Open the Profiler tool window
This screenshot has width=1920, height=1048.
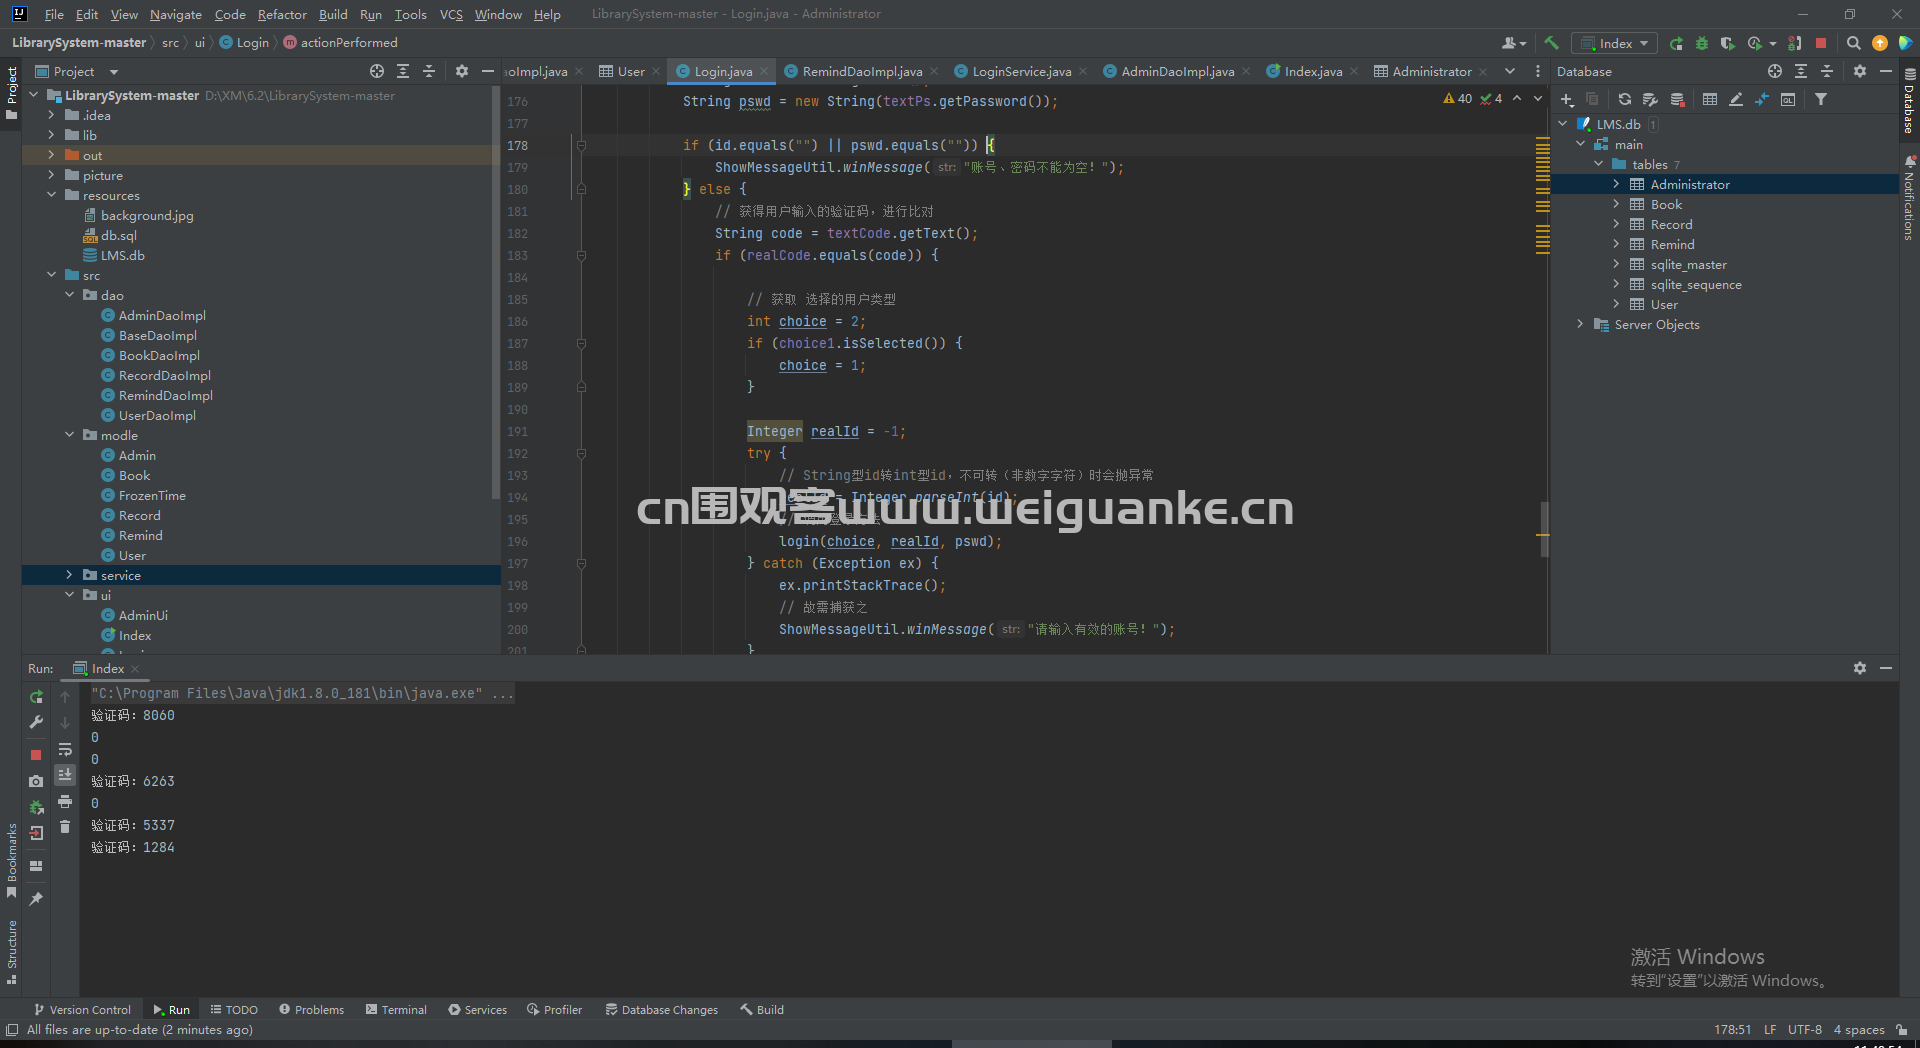click(554, 1009)
